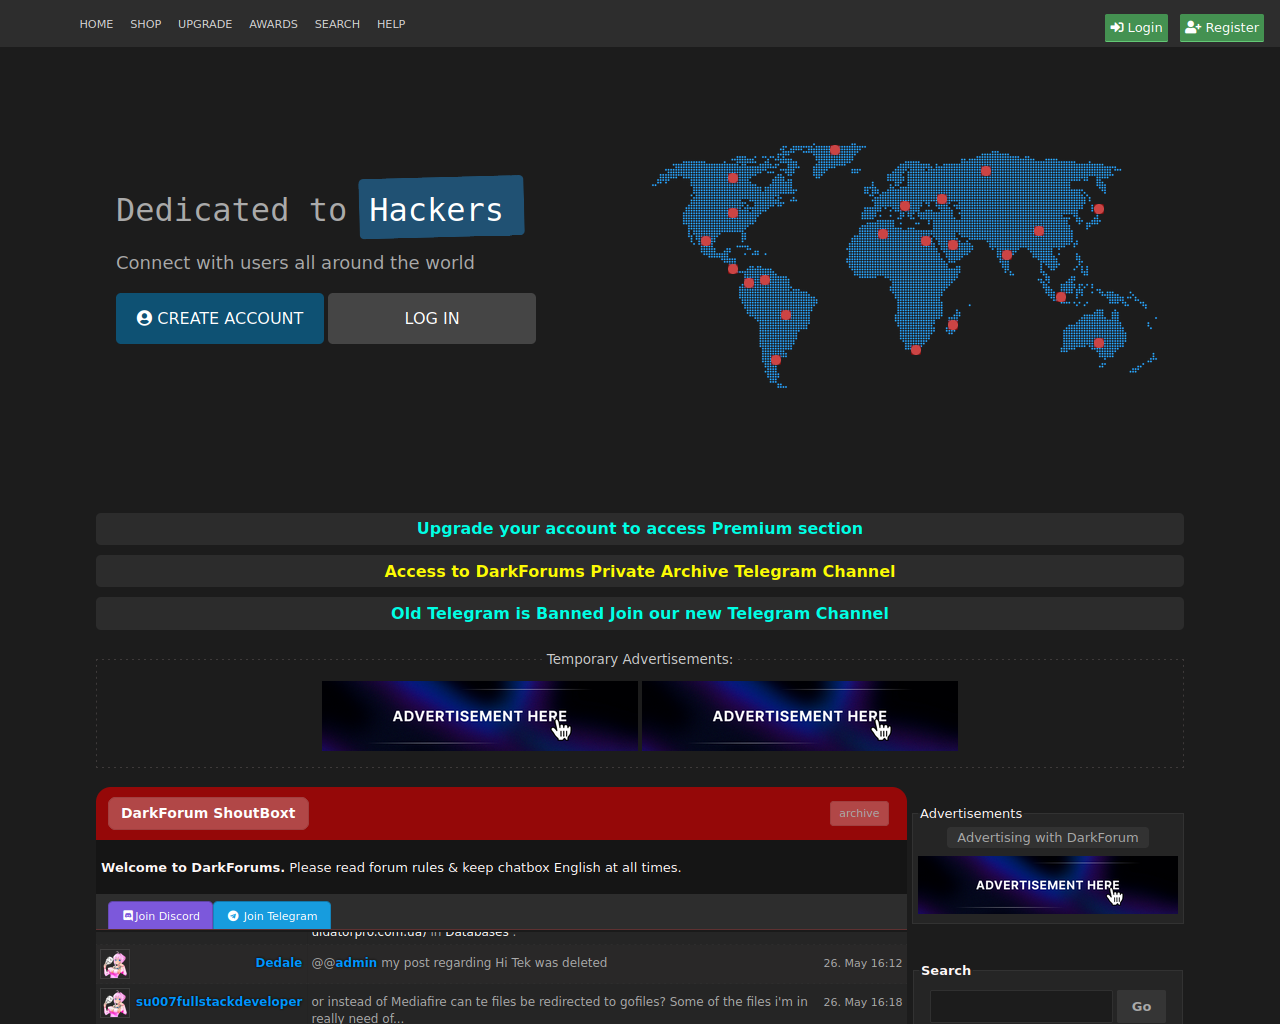Click the right temporary advertisement banner
The image size is (1280, 1024).
[x=800, y=716]
